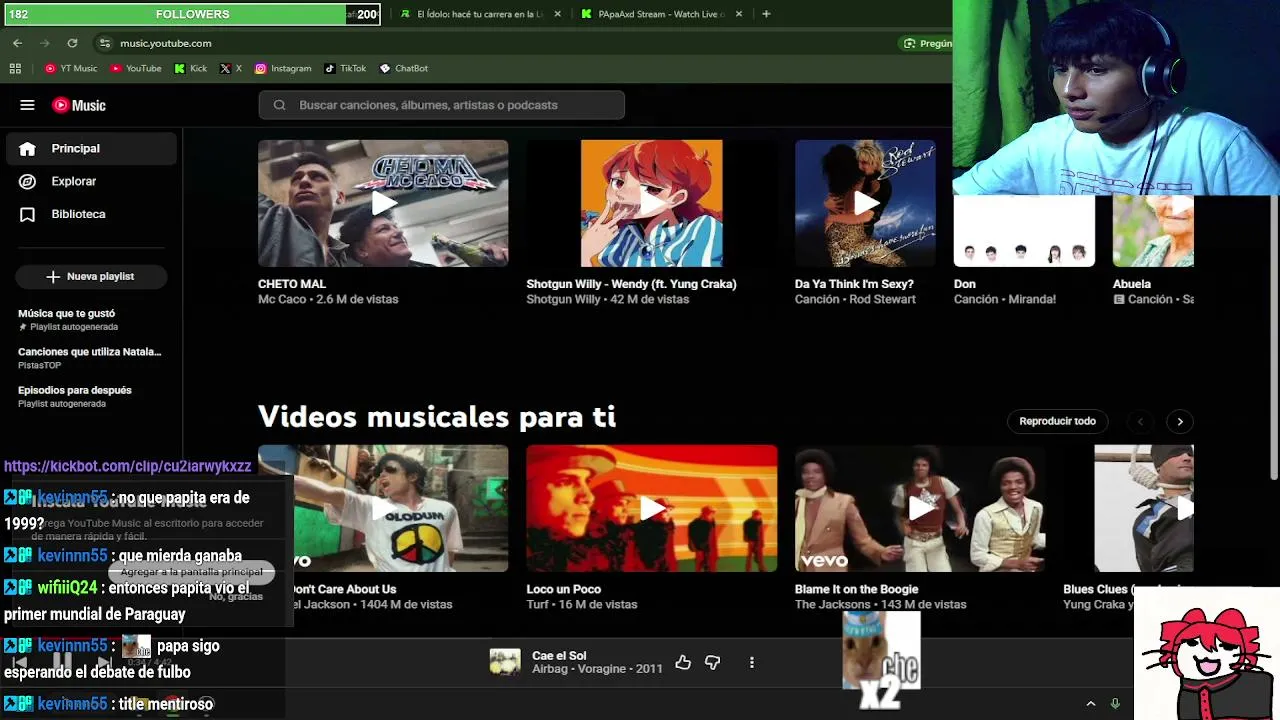Click the search magnifier icon
This screenshot has width=1280, height=720.
pyautogui.click(x=279, y=105)
